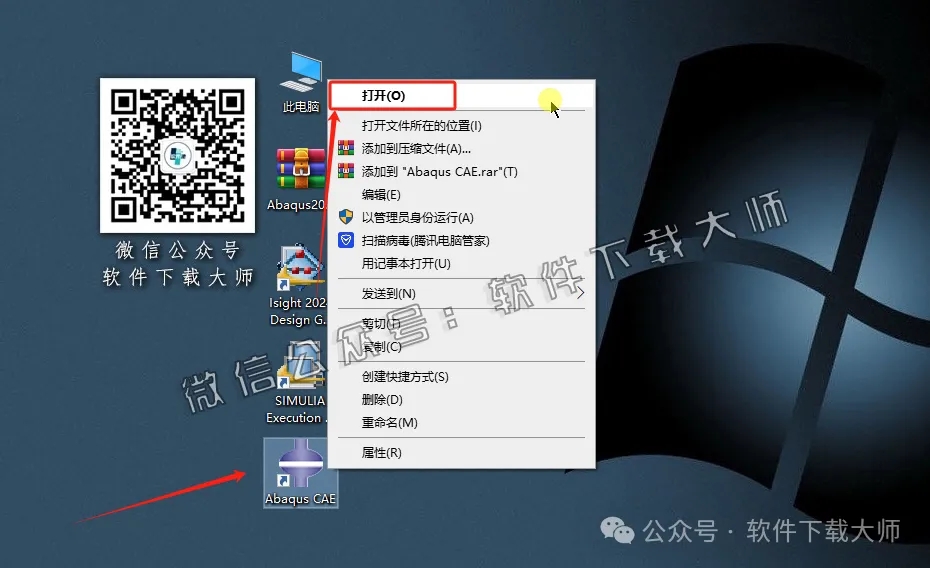Viewport: 930px width, 568px height.
Task: Click the 此电脑 icon label text
Action: point(301,107)
